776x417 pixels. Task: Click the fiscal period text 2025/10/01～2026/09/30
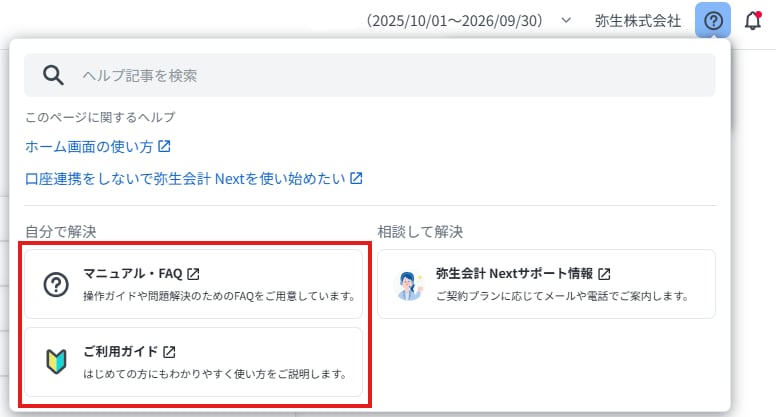(x=455, y=21)
